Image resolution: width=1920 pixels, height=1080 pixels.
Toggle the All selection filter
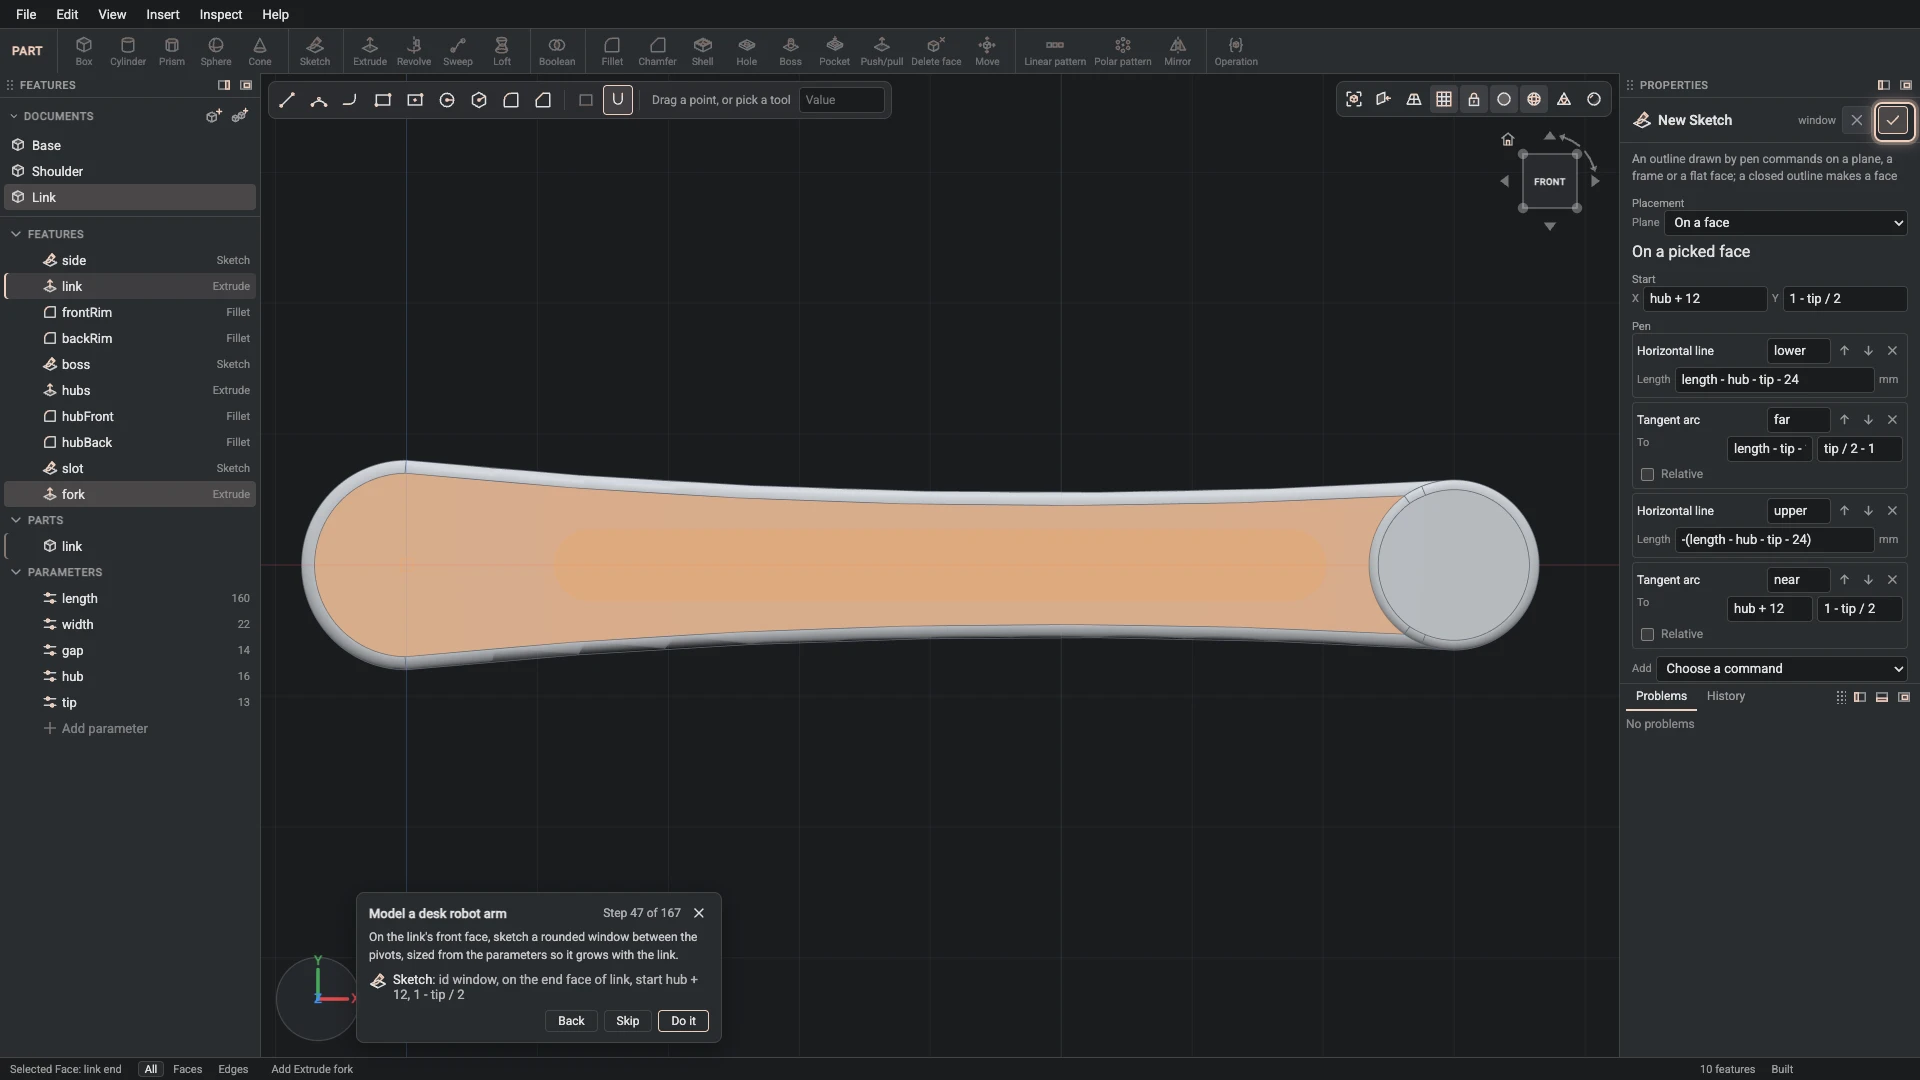click(x=151, y=1069)
